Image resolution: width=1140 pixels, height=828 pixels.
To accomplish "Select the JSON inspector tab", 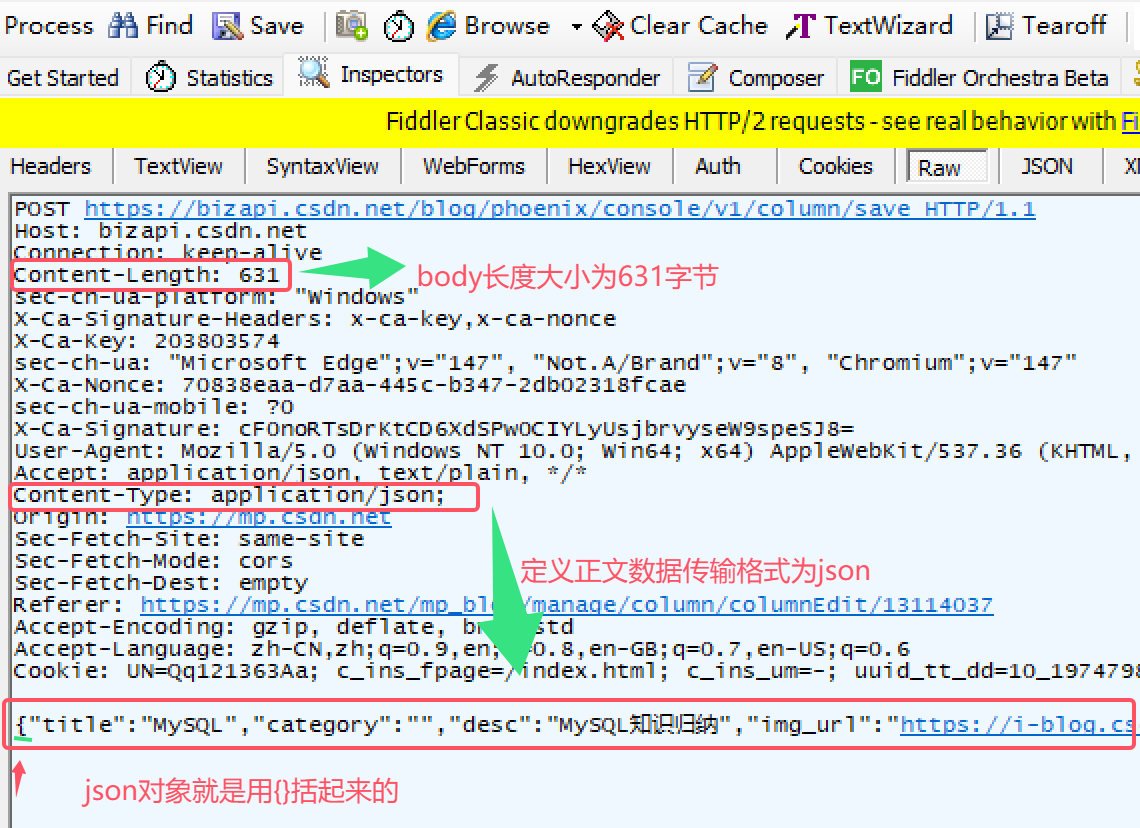I will click(x=1046, y=166).
